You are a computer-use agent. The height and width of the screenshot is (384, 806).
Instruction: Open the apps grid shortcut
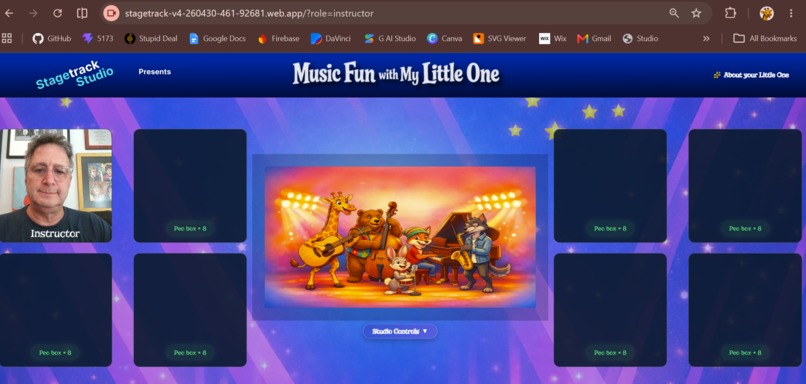click(7, 38)
